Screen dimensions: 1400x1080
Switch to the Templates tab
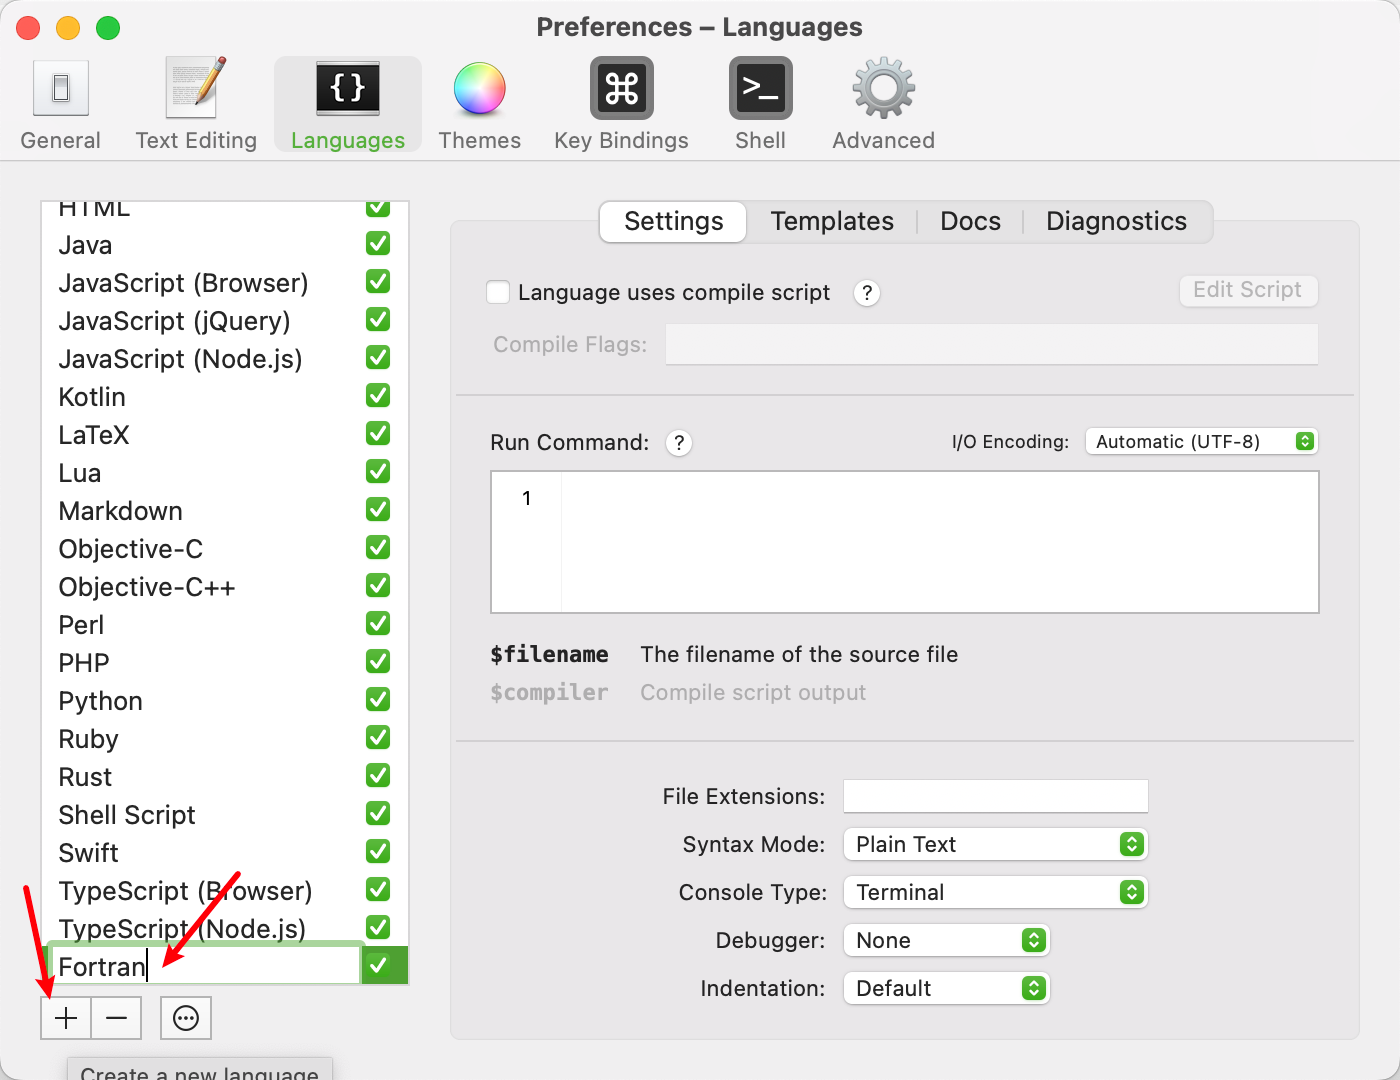831,221
